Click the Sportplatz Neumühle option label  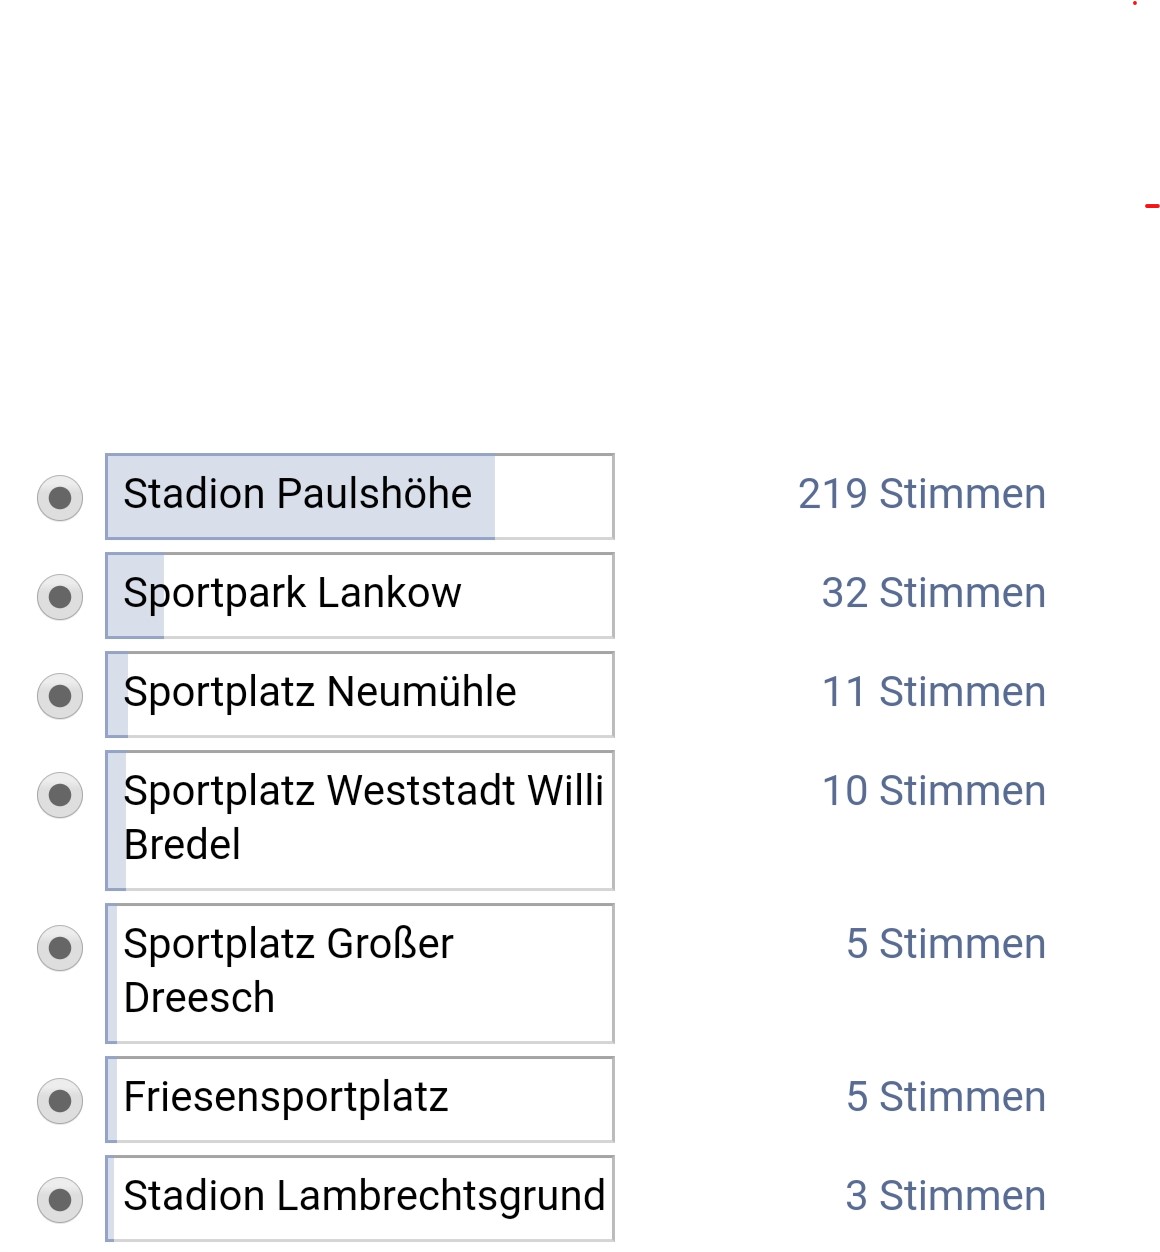(x=319, y=692)
